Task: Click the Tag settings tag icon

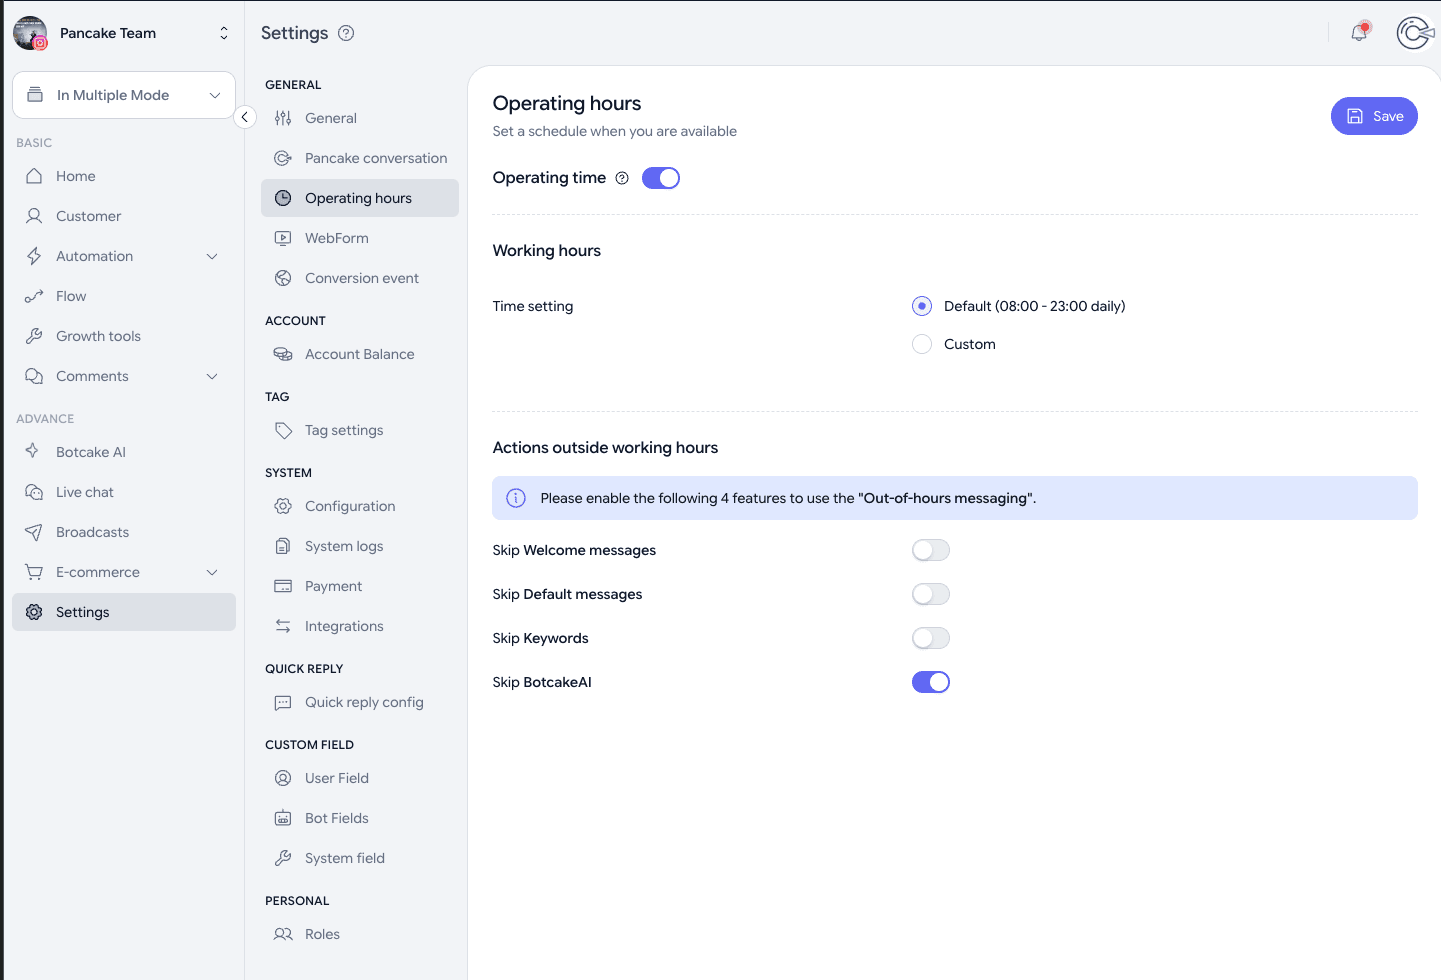Action: tap(283, 430)
